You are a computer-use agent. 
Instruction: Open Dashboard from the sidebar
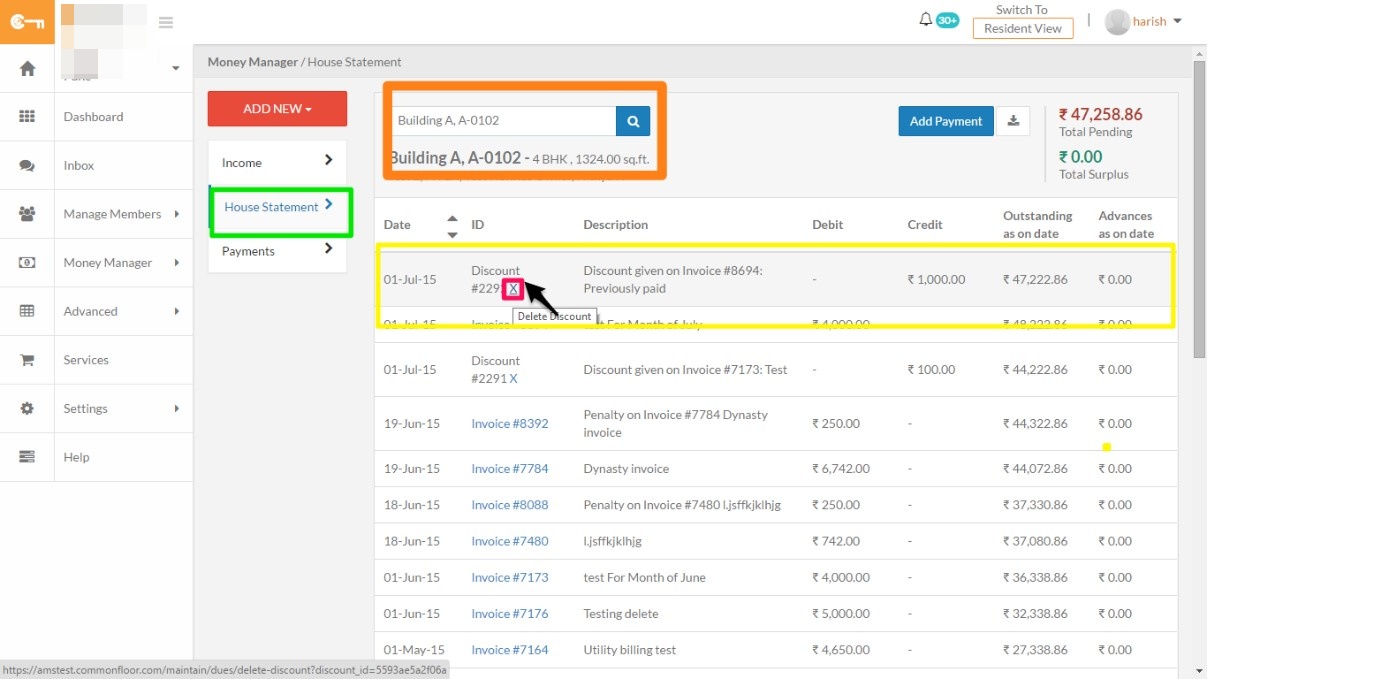point(93,117)
